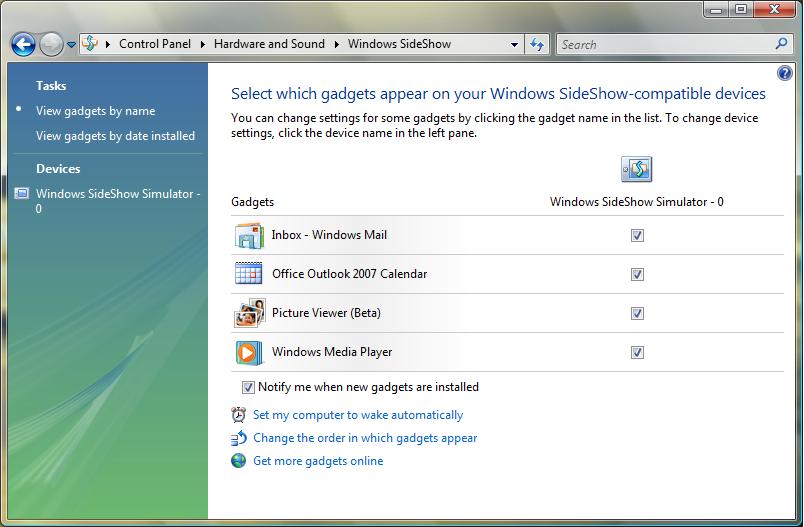This screenshot has height=527, width=804.
Task: Expand arrow before Control Panel breadcrumb
Action: point(108,45)
